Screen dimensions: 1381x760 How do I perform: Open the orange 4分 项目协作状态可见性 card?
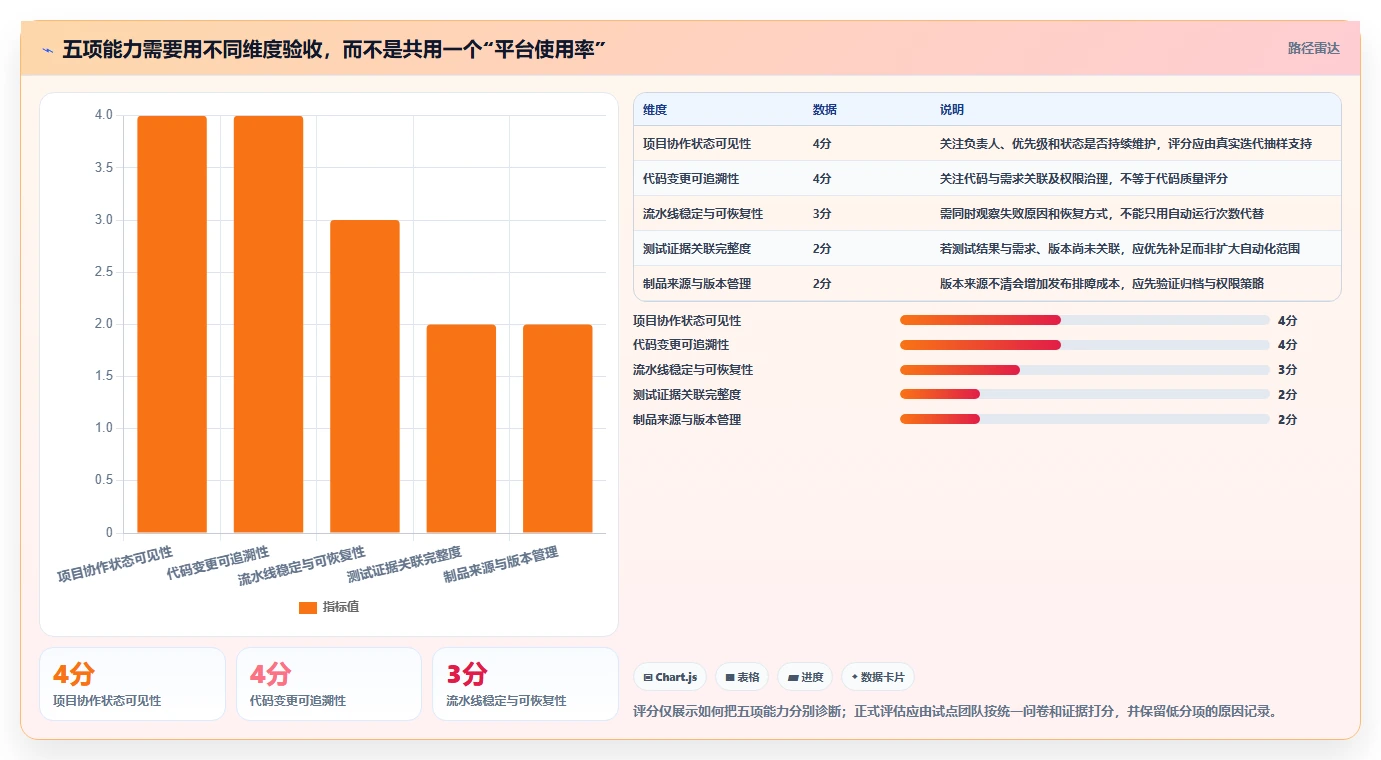tap(132, 684)
